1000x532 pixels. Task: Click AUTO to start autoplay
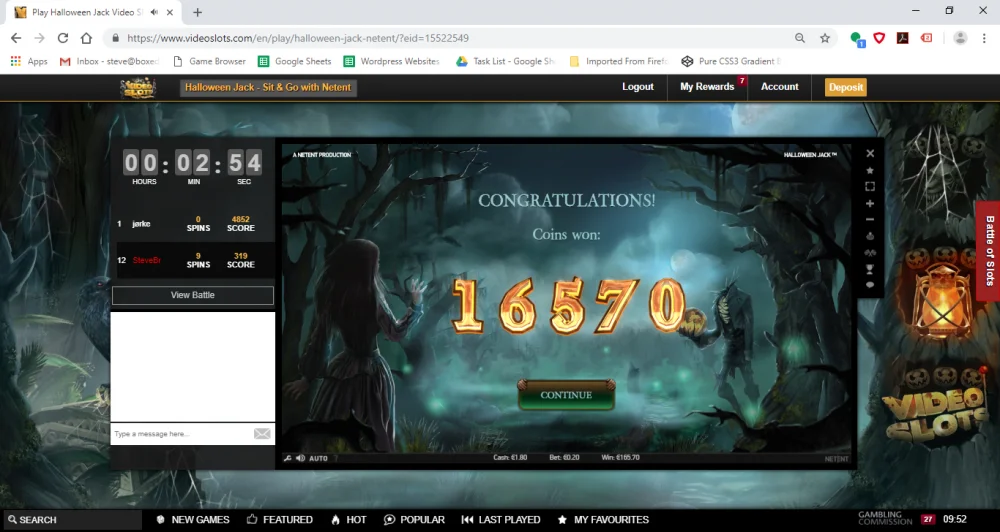(x=318, y=458)
